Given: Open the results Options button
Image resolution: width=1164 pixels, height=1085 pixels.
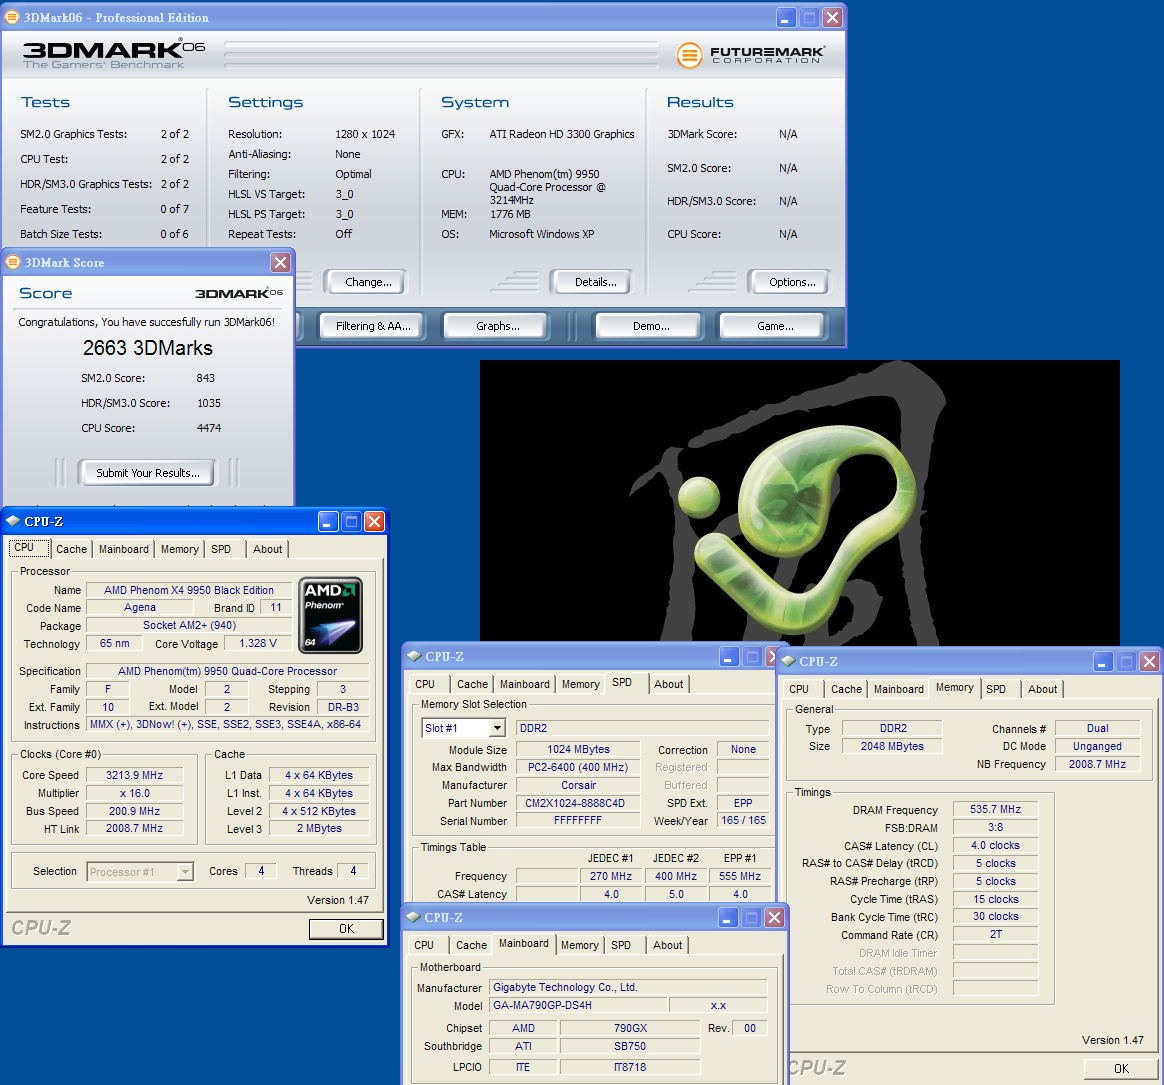Looking at the screenshot, I should point(792,282).
